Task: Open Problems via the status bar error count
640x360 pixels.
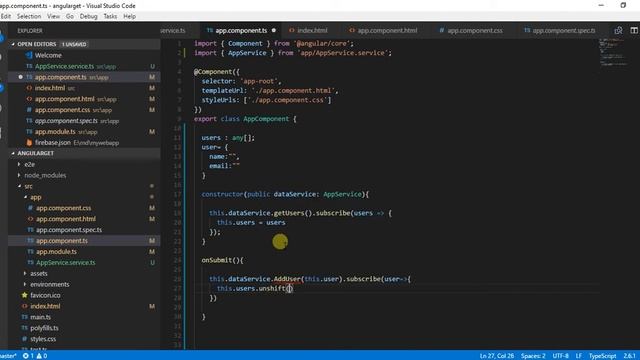Action: point(35,356)
